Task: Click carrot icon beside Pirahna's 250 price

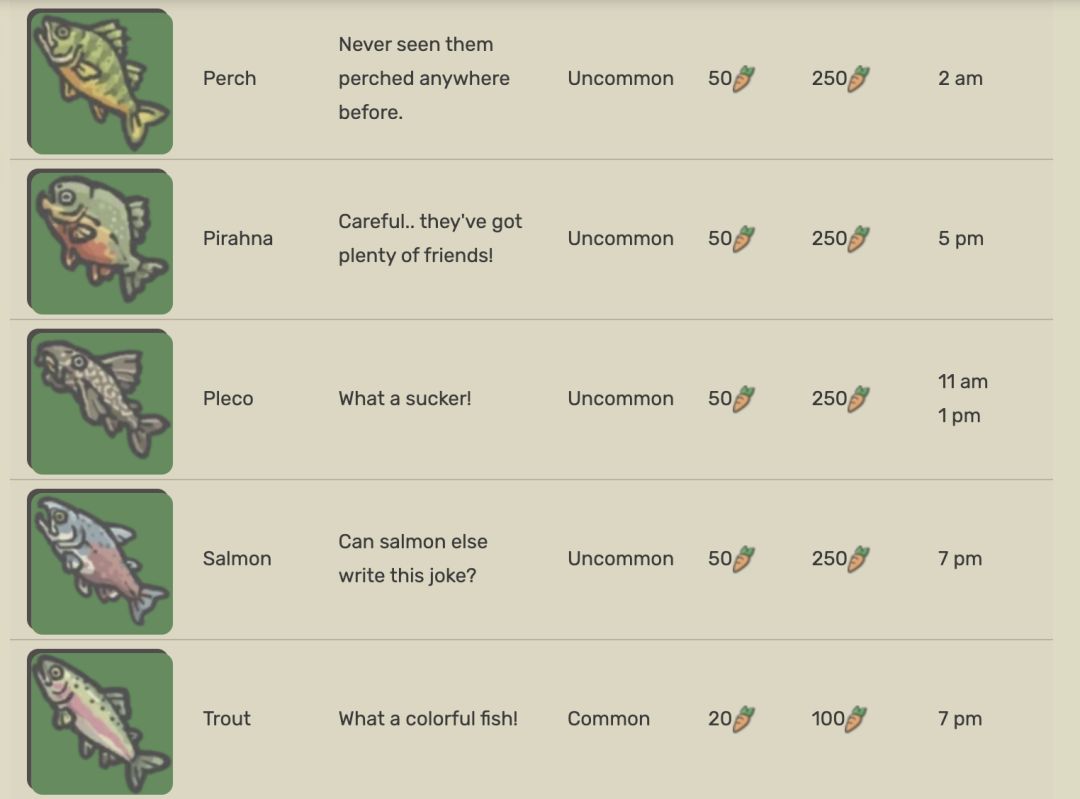Action: tap(859, 239)
